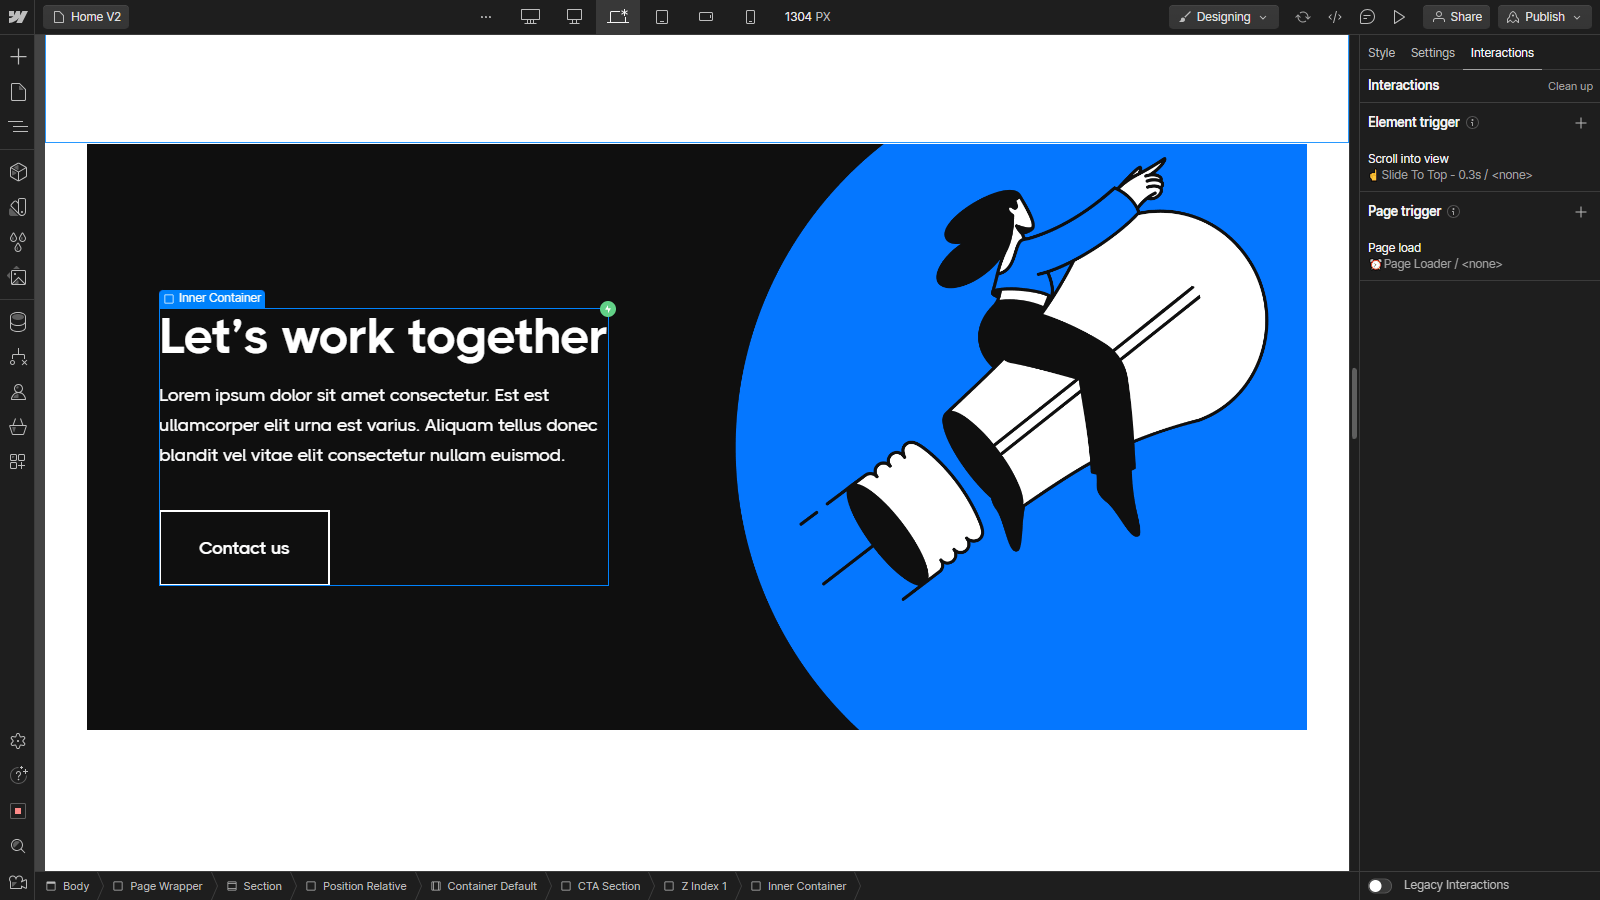Switch to the tablet breakpoint

662,17
